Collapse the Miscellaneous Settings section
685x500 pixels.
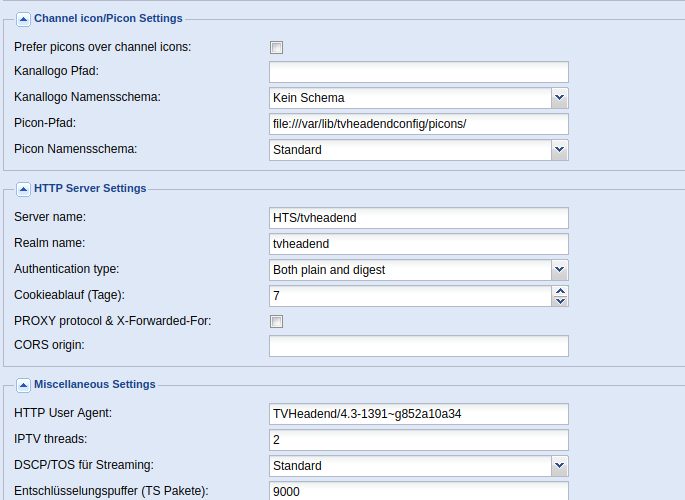[23, 385]
